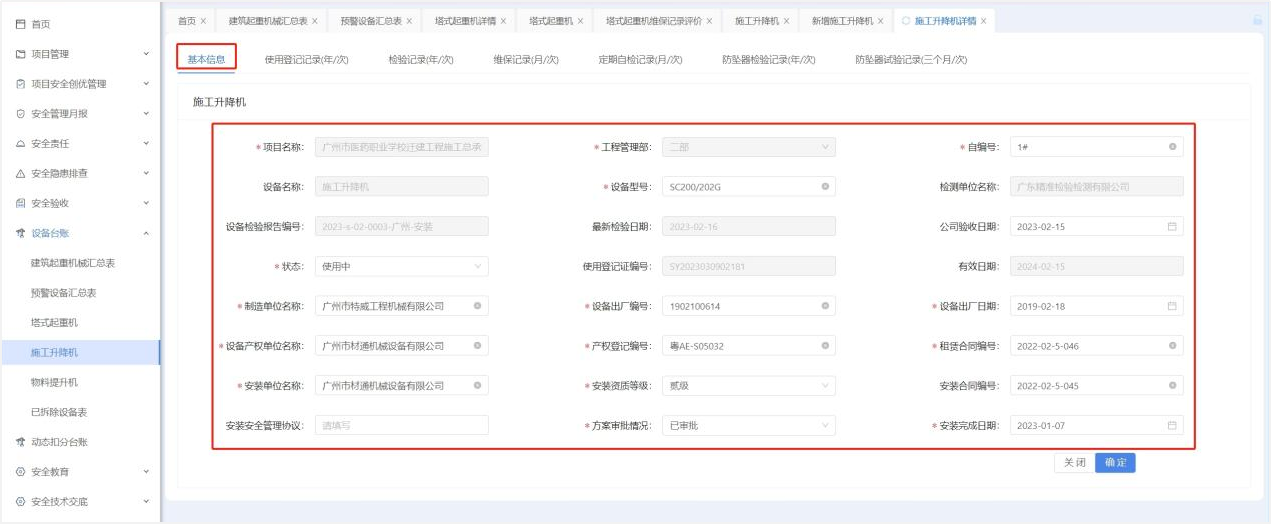
Task: Switch to the 检验记录(年/次) tab
Action: [421, 60]
